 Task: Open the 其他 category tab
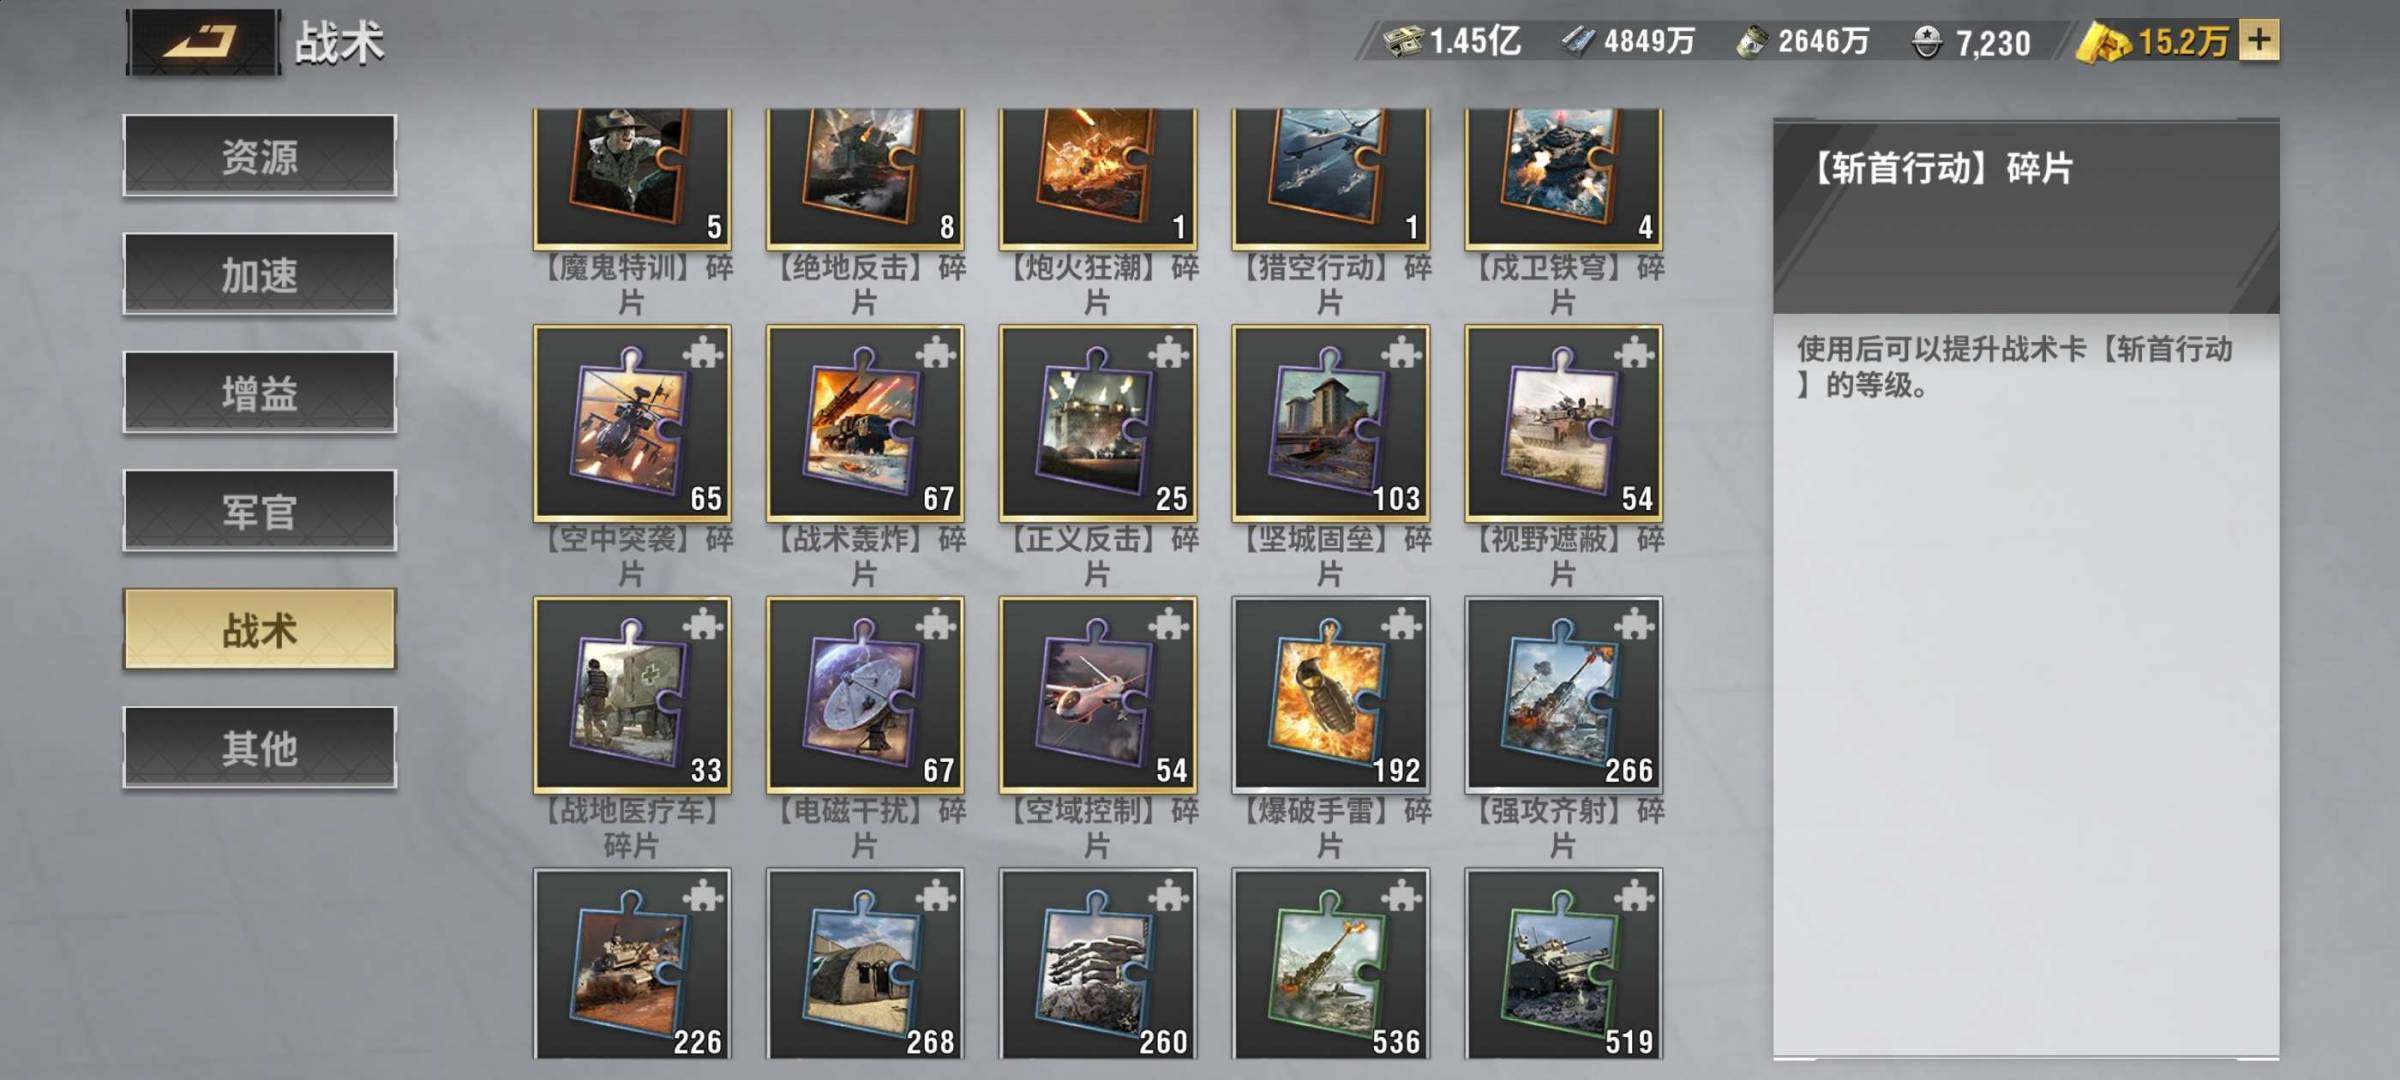[260, 747]
